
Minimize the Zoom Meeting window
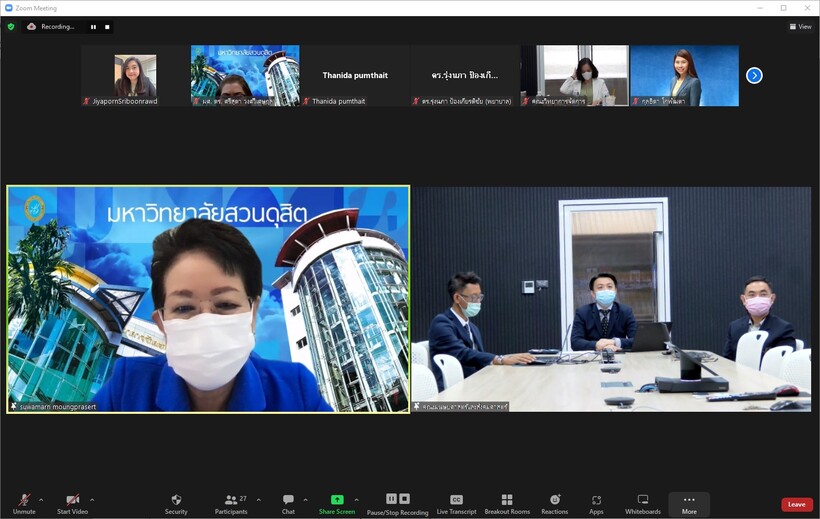coord(760,8)
